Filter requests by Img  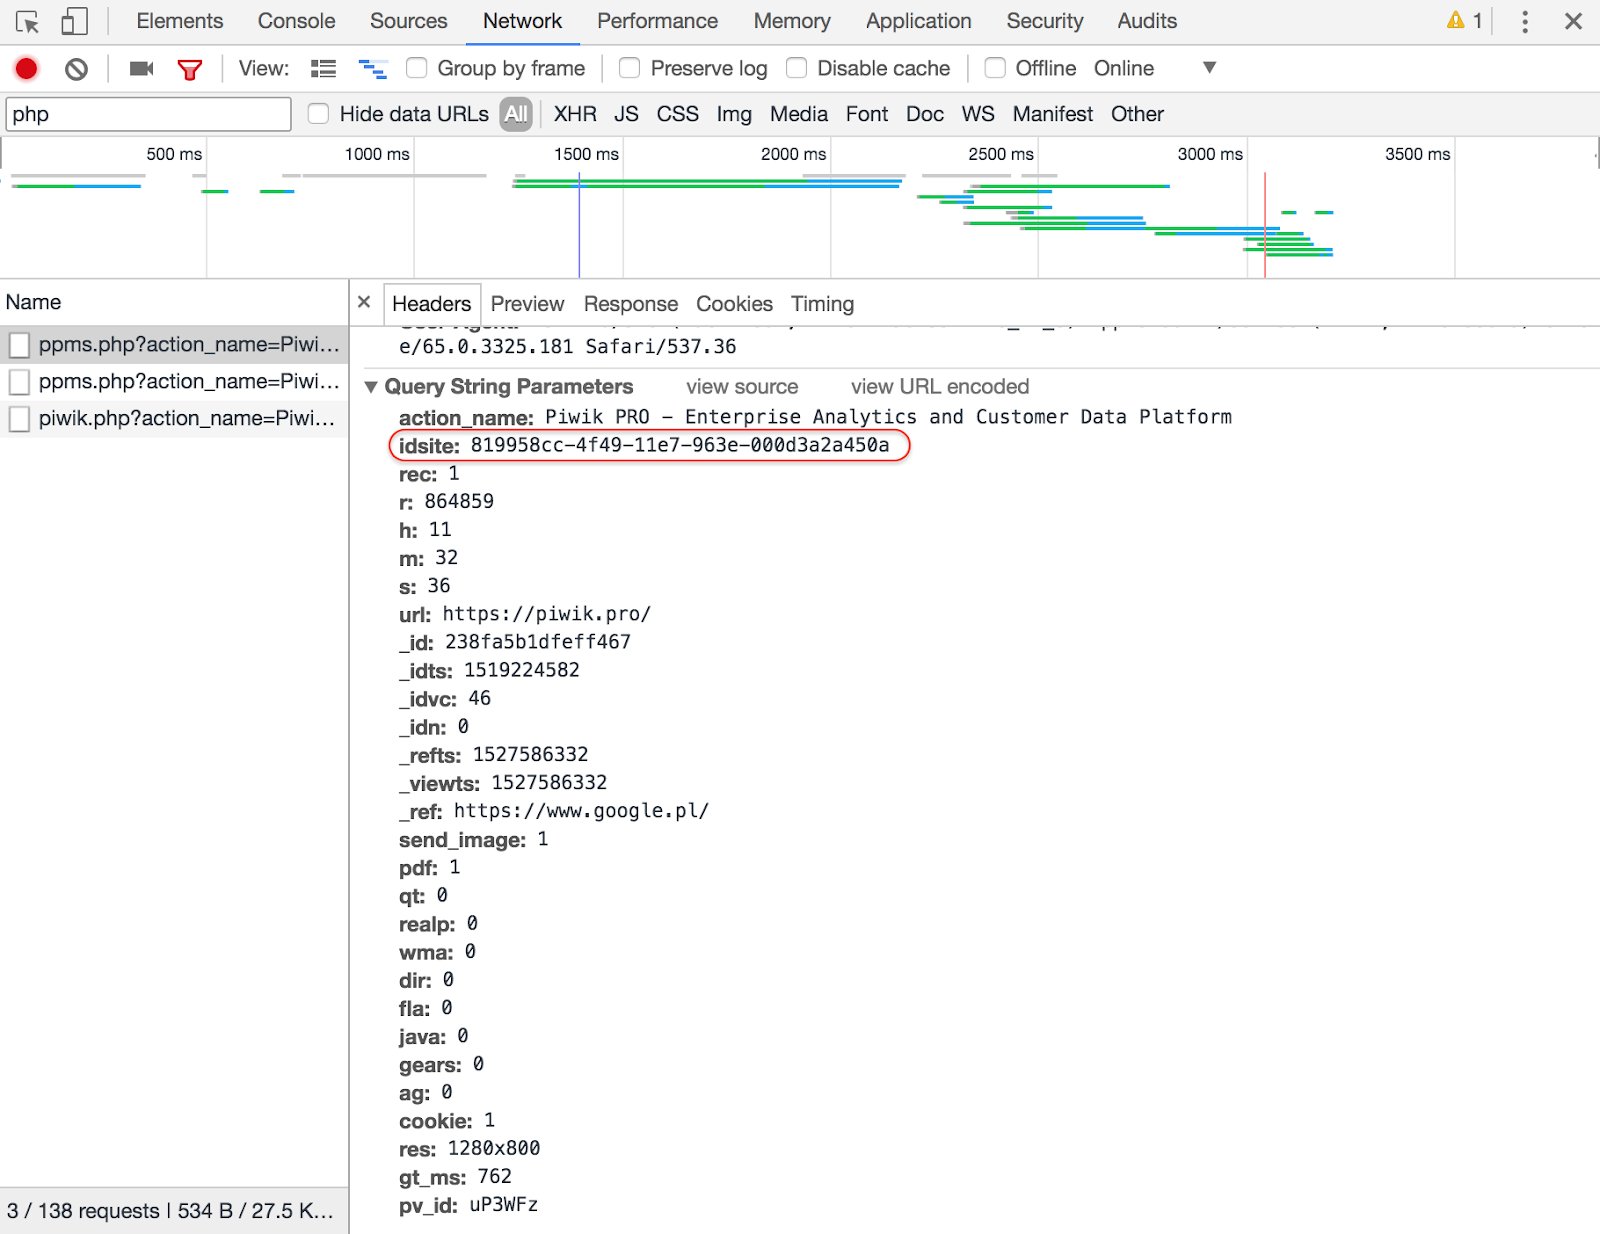(x=734, y=114)
